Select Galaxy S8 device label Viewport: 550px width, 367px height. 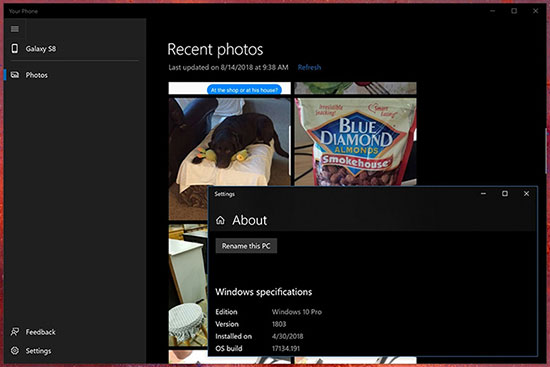click(x=41, y=49)
